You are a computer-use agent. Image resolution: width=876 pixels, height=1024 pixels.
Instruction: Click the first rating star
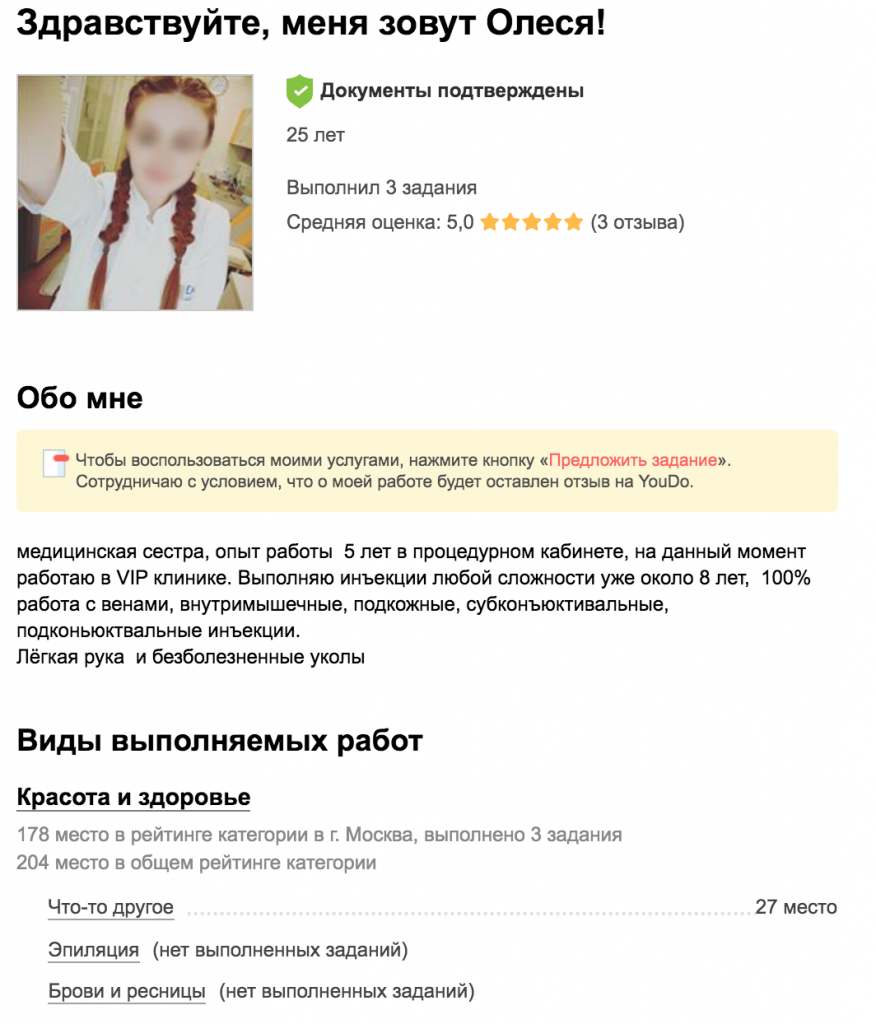(x=489, y=223)
